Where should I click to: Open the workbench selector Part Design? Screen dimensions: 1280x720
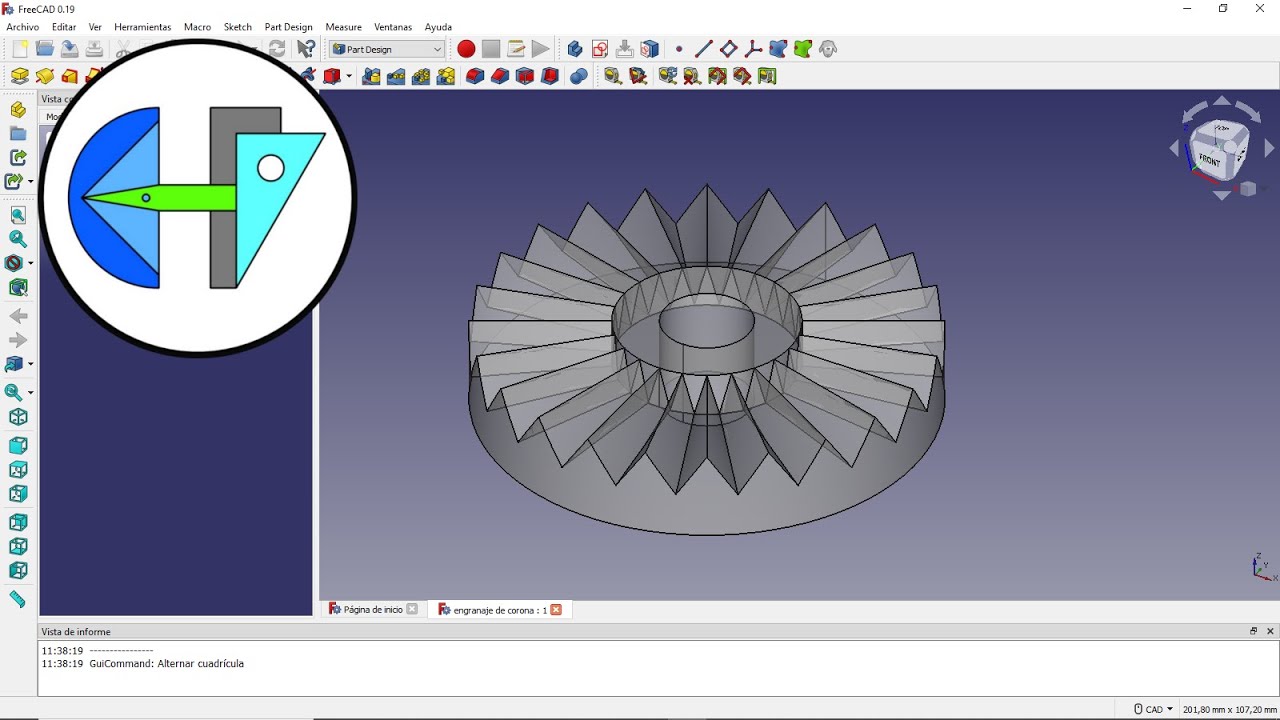387,49
